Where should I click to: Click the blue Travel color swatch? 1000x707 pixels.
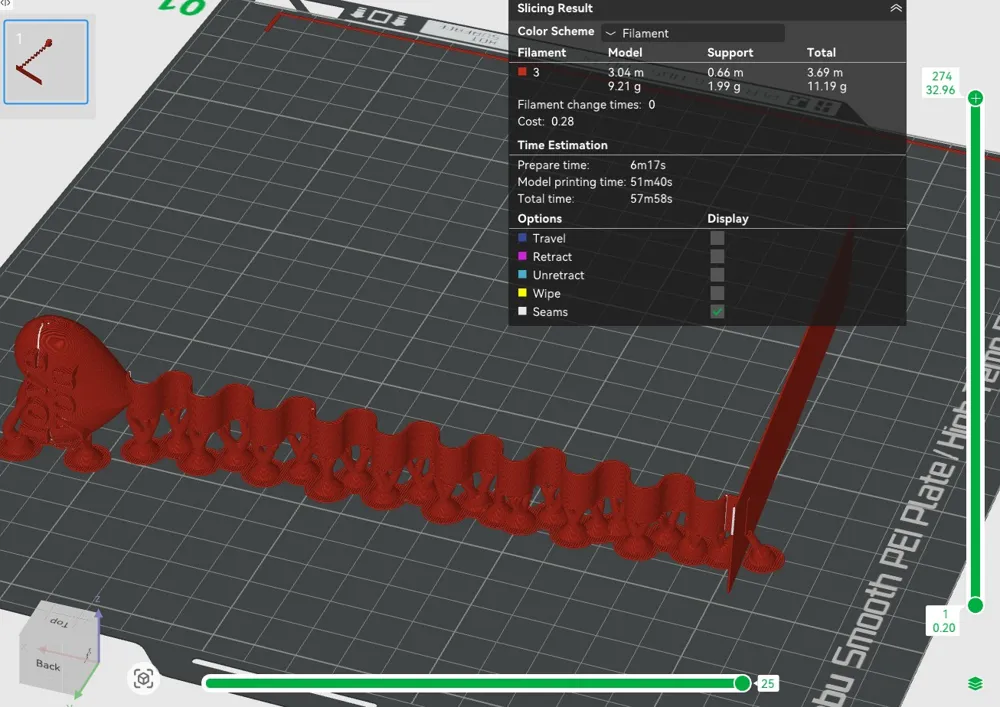522,238
